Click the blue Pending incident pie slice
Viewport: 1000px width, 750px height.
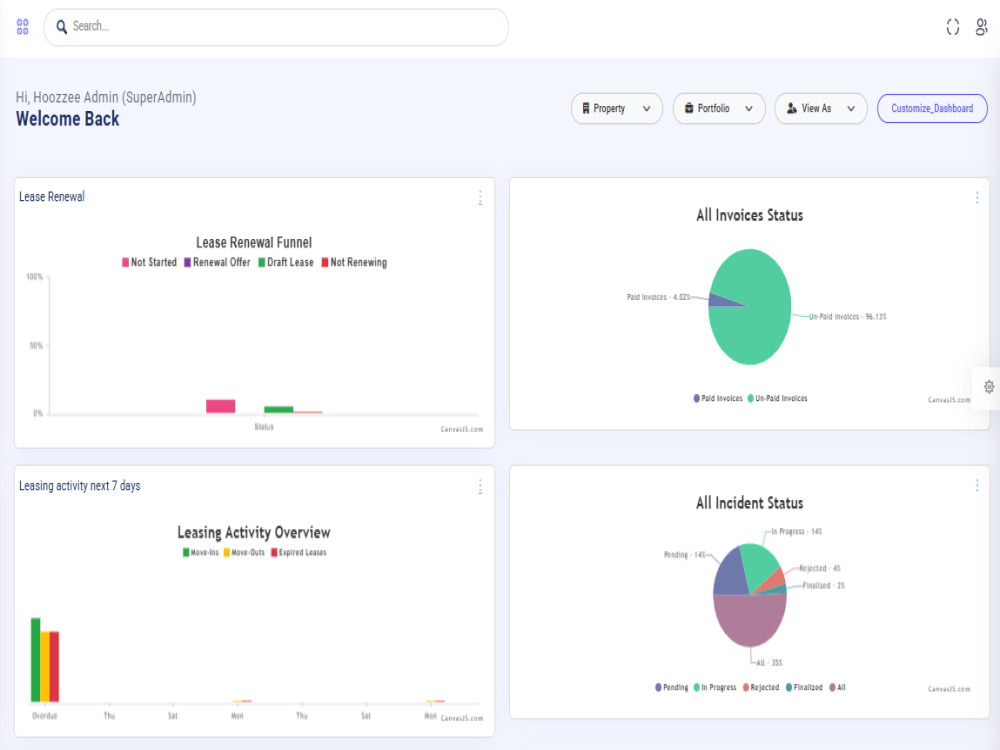tap(731, 574)
